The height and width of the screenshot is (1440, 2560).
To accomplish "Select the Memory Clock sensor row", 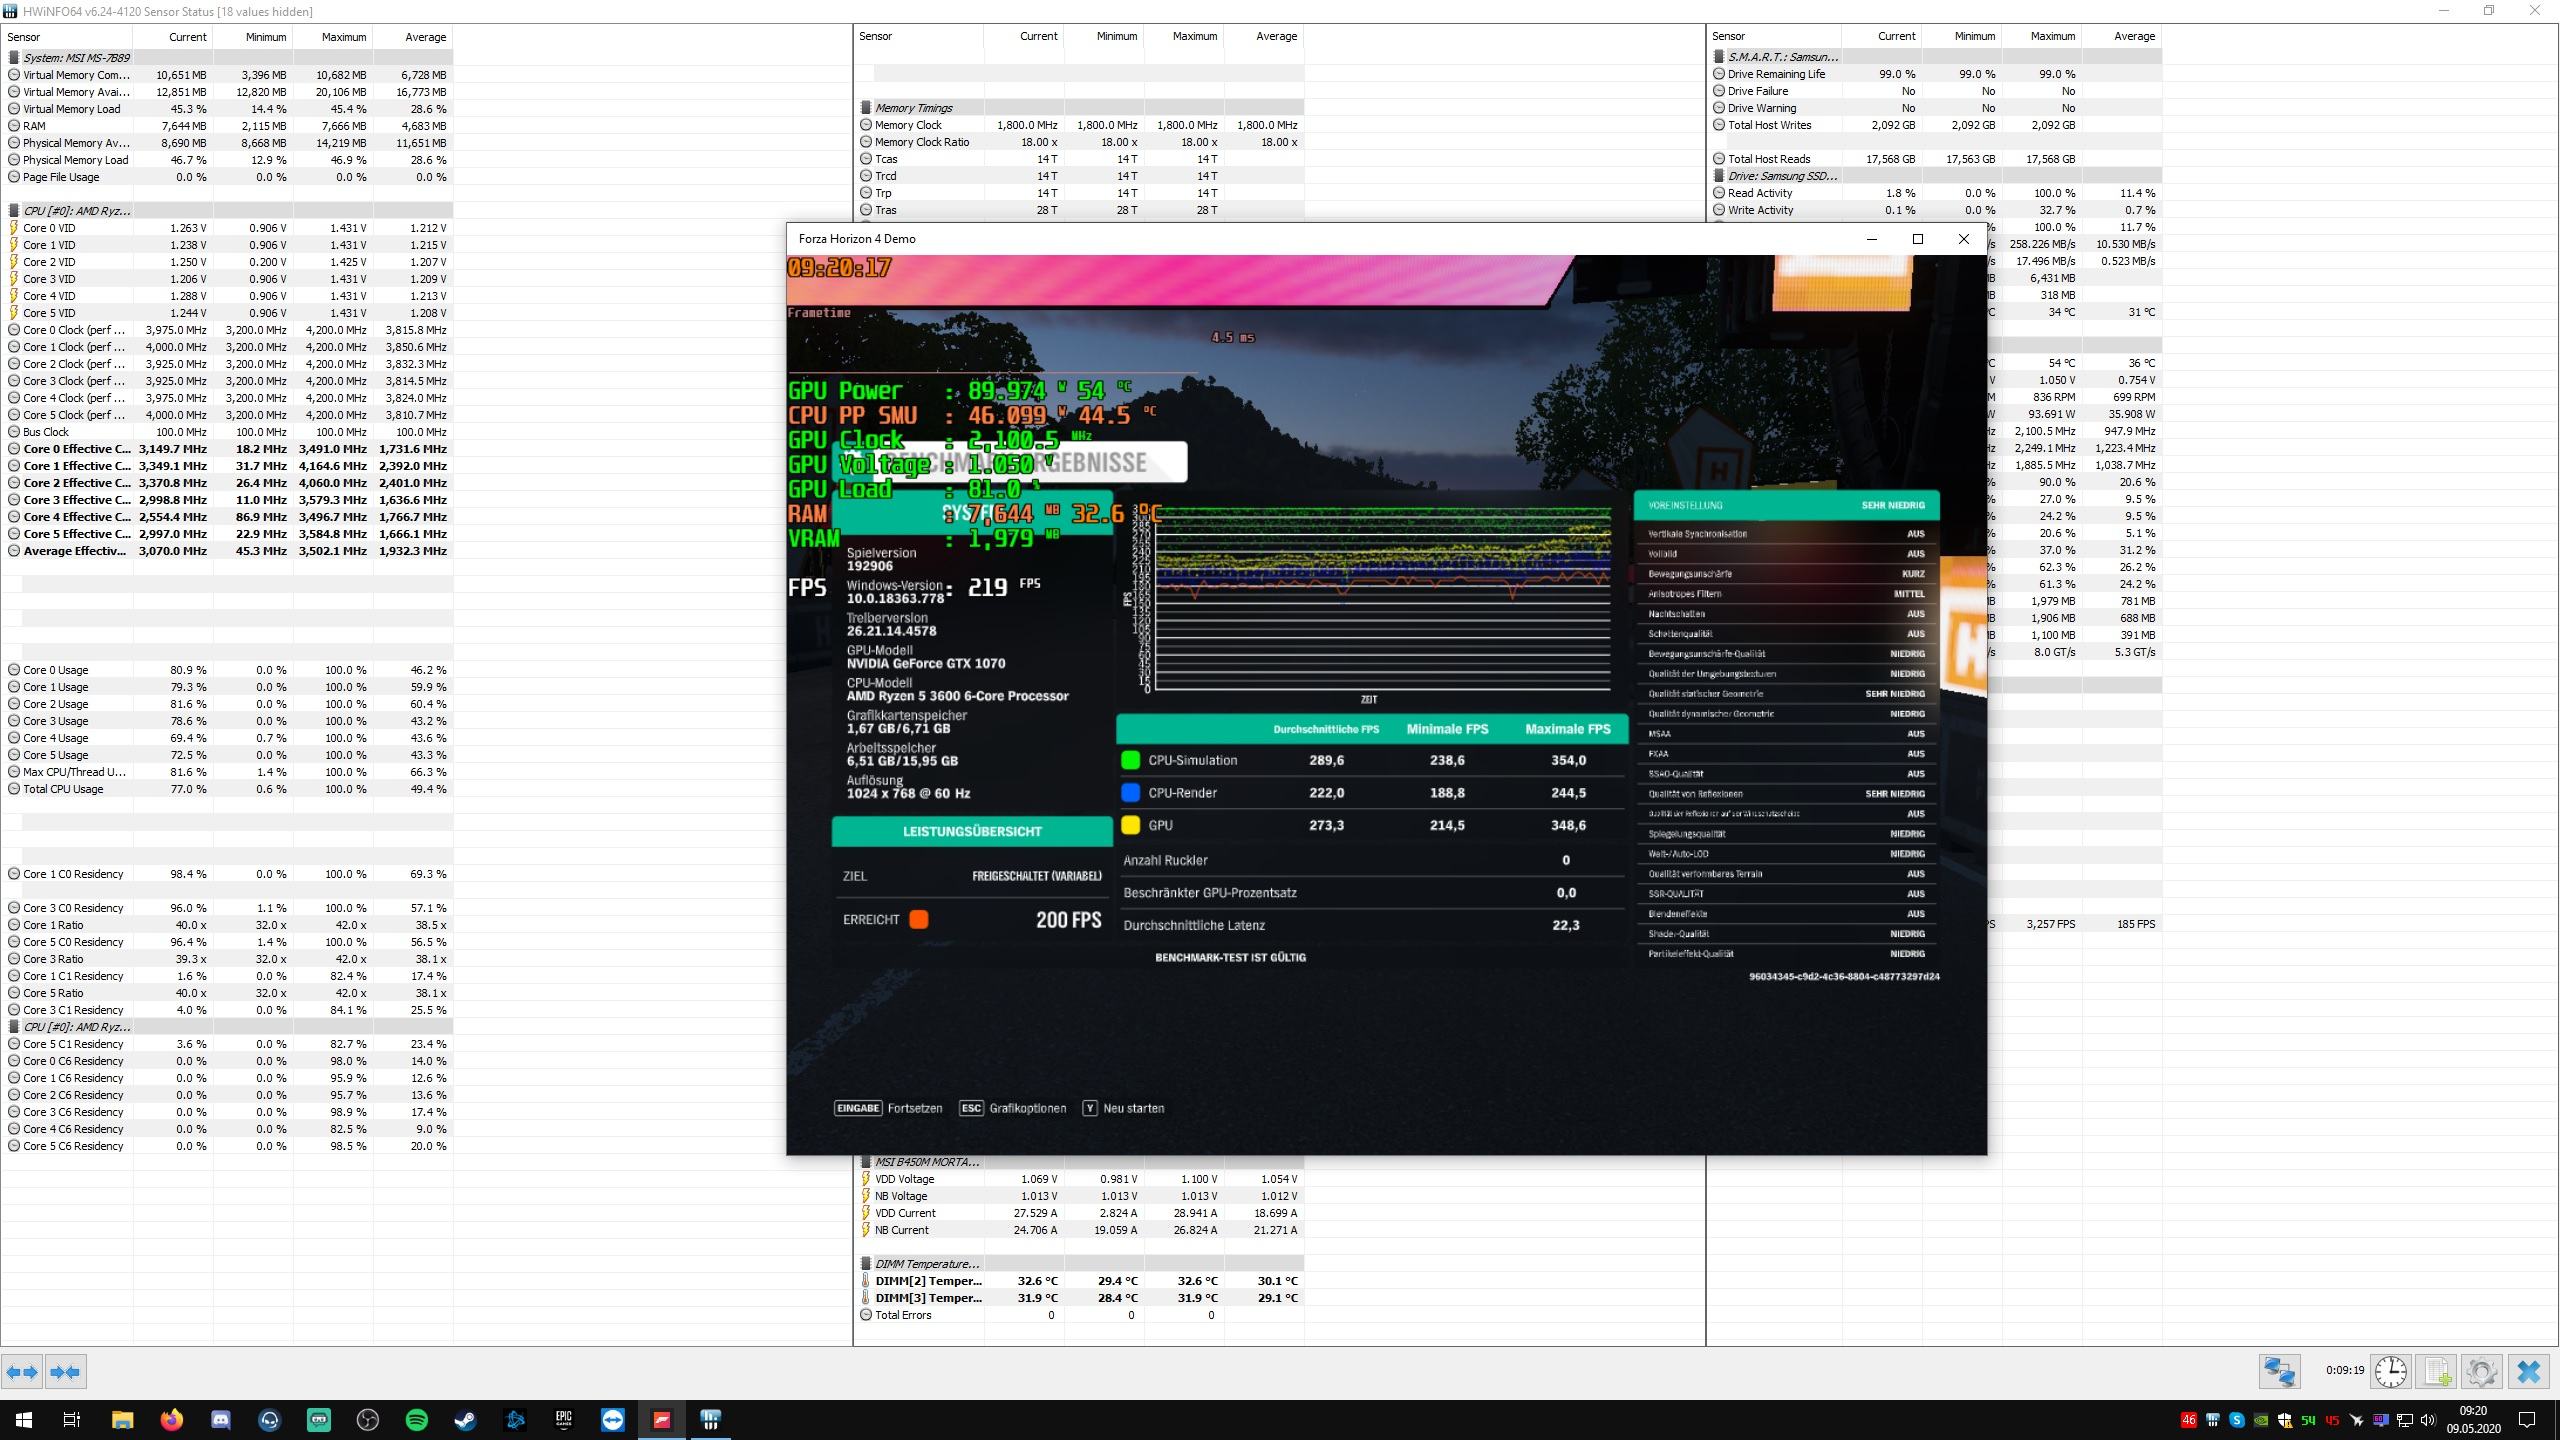I will (x=1080, y=125).
